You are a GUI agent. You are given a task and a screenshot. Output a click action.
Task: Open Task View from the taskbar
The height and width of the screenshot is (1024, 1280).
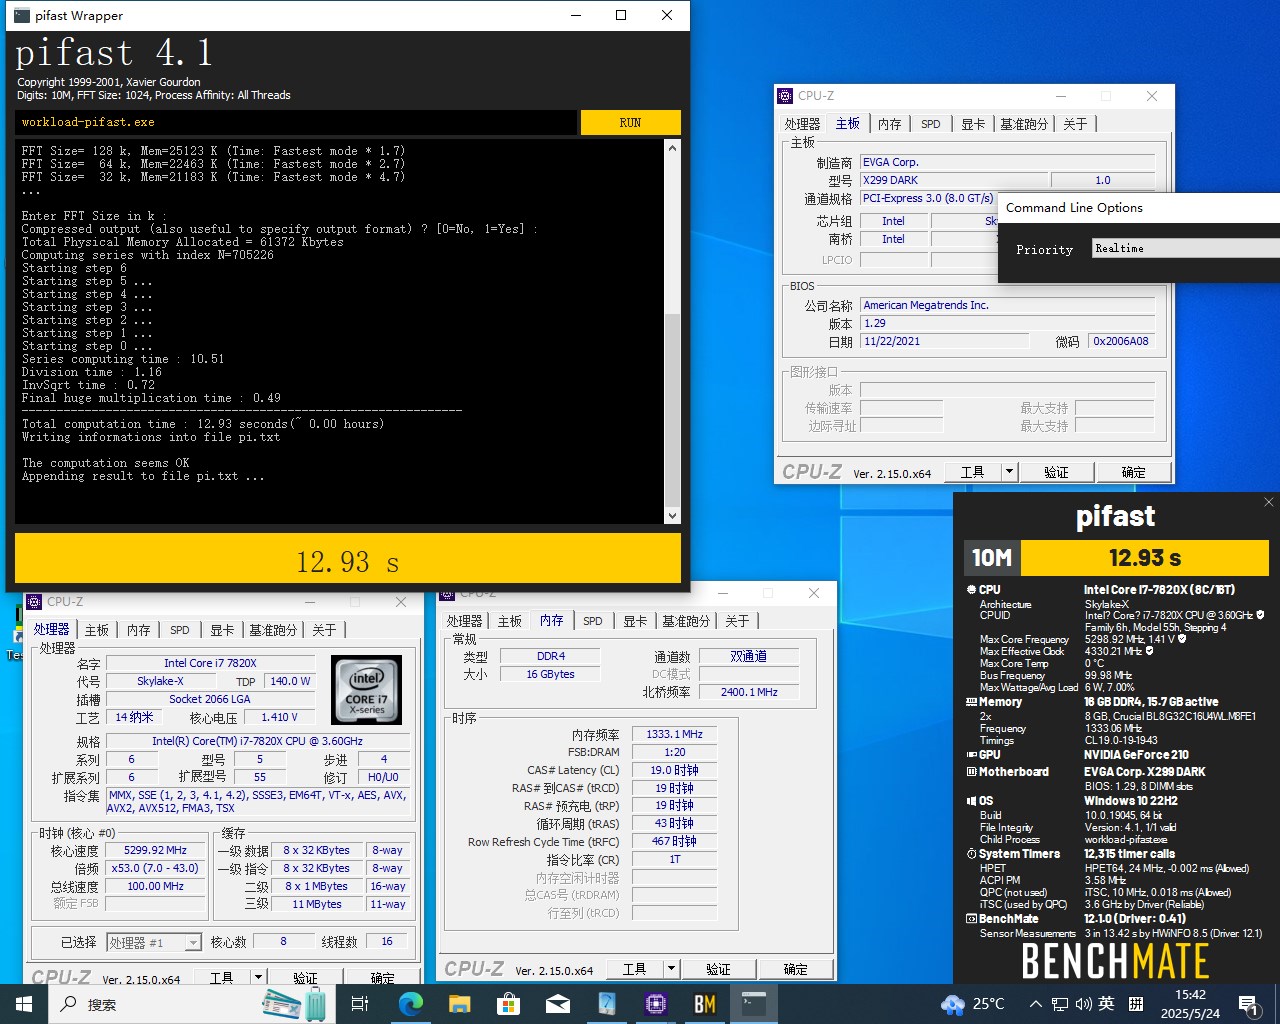pyautogui.click(x=360, y=1004)
